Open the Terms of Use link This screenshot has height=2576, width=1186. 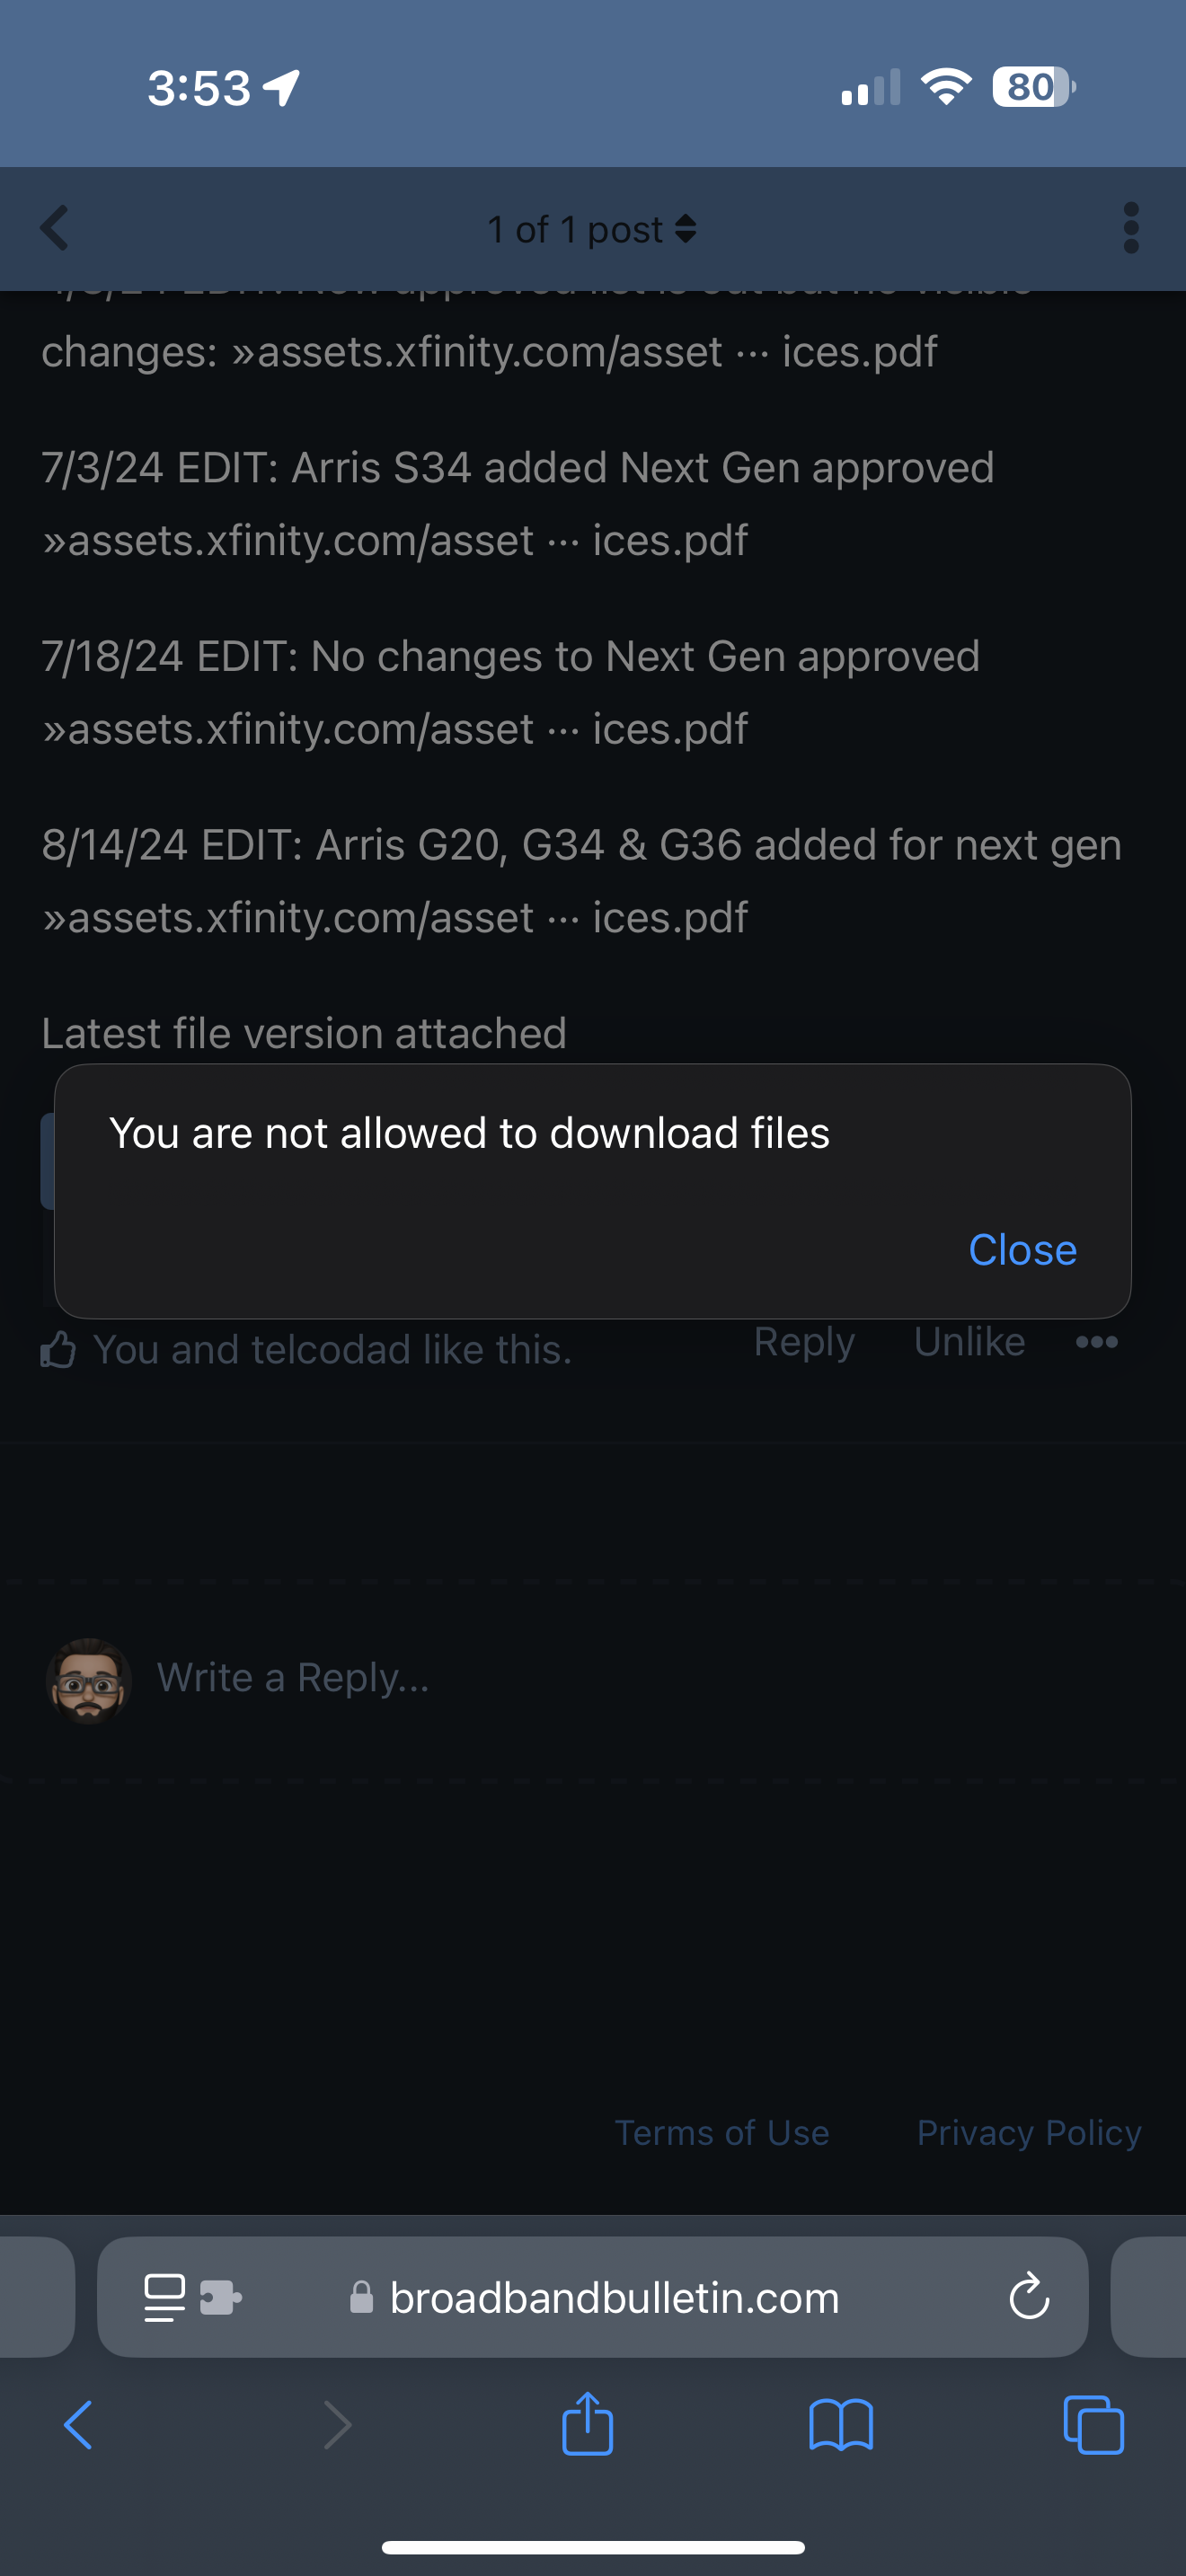[x=722, y=2133]
